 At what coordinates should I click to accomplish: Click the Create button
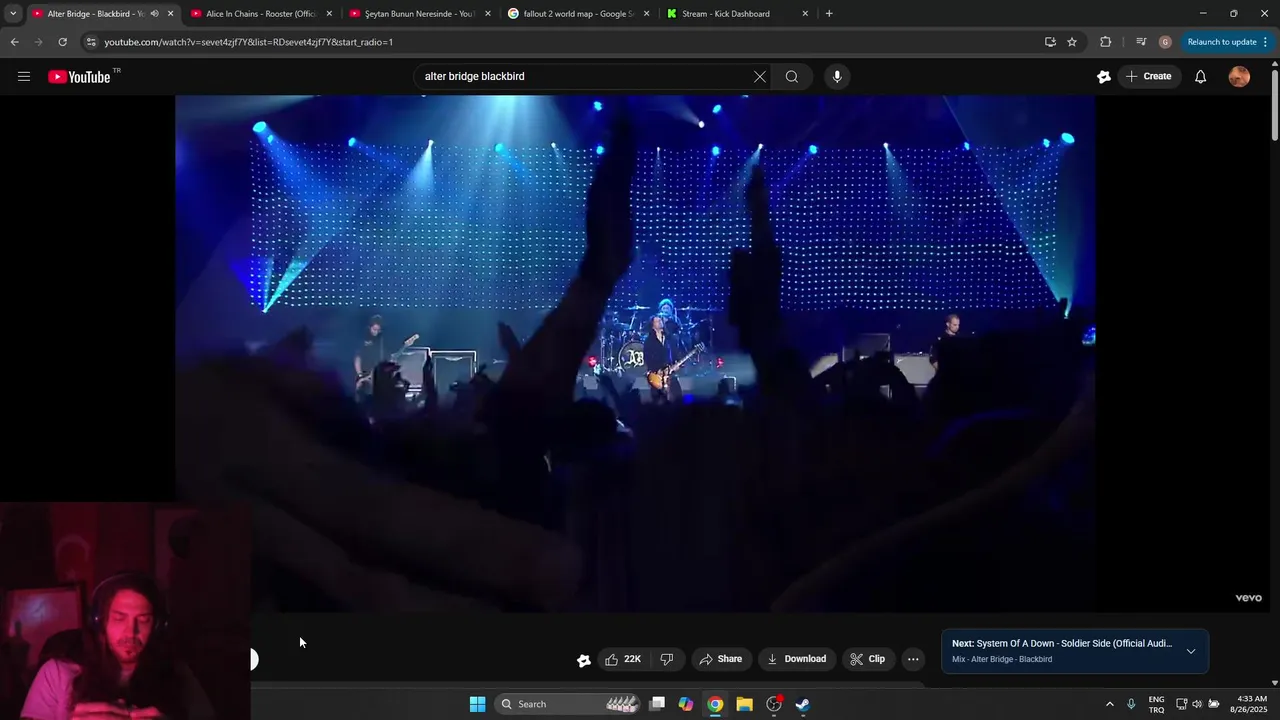[1148, 76]
